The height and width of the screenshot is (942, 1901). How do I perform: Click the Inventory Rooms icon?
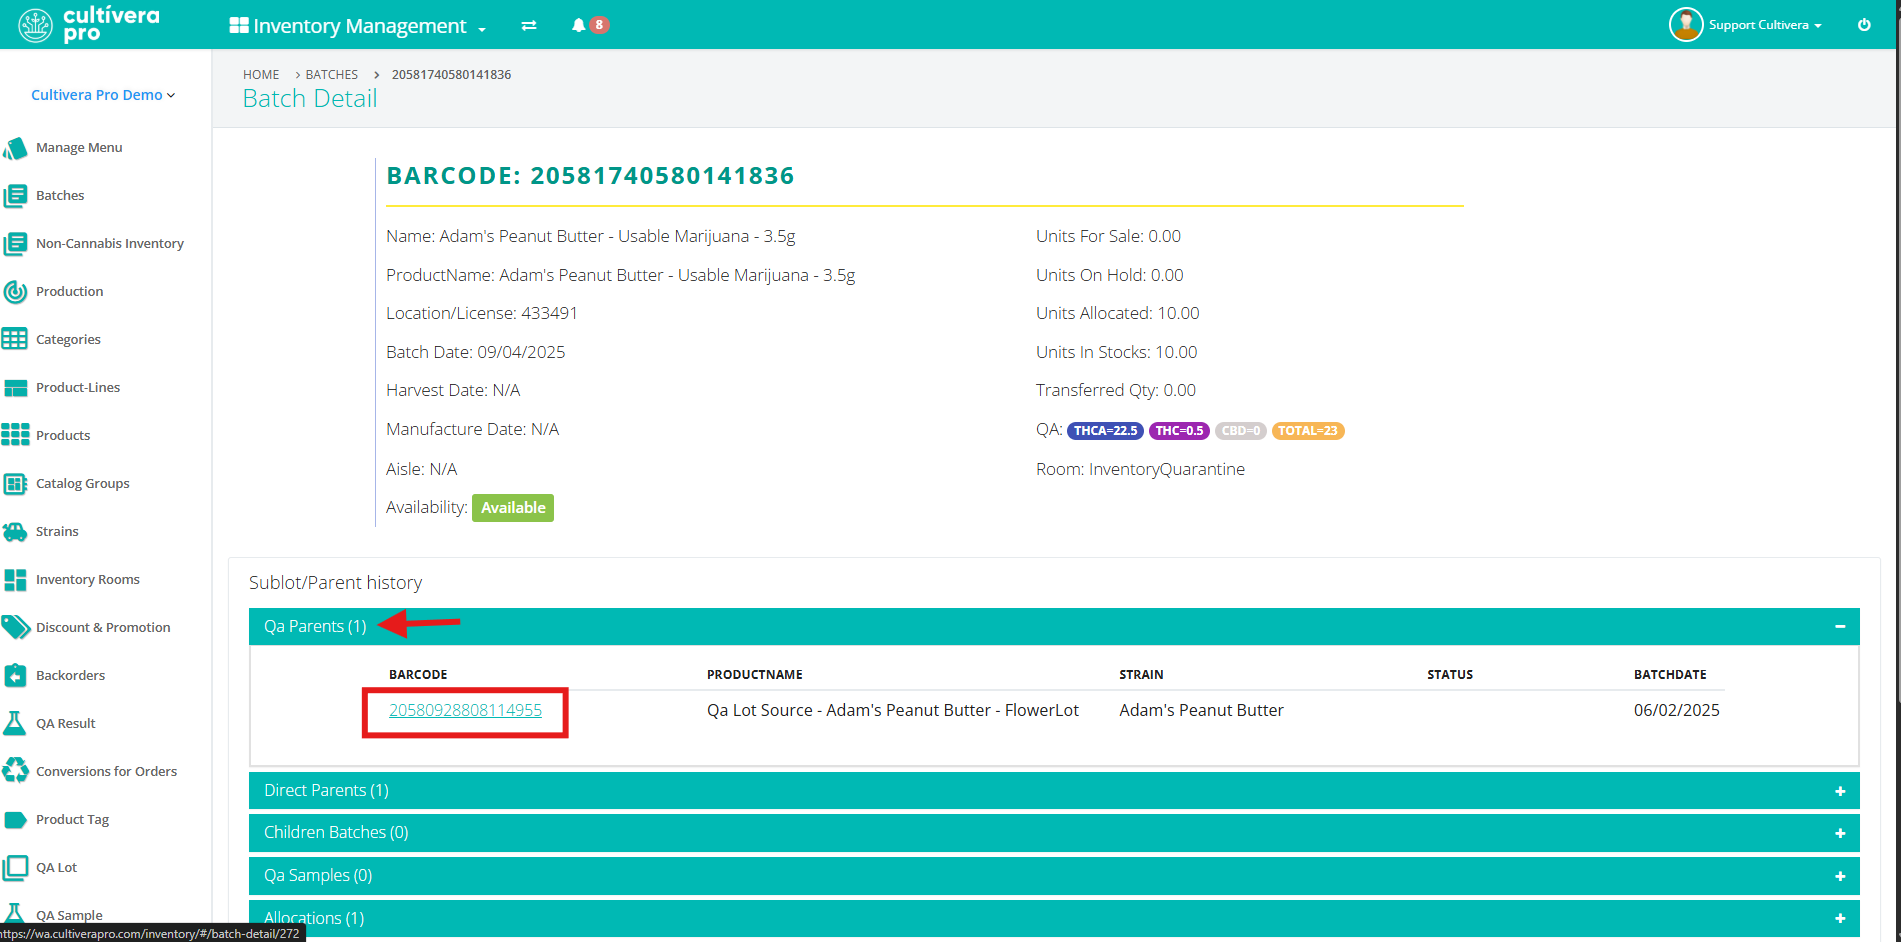(x=15, y=580)
